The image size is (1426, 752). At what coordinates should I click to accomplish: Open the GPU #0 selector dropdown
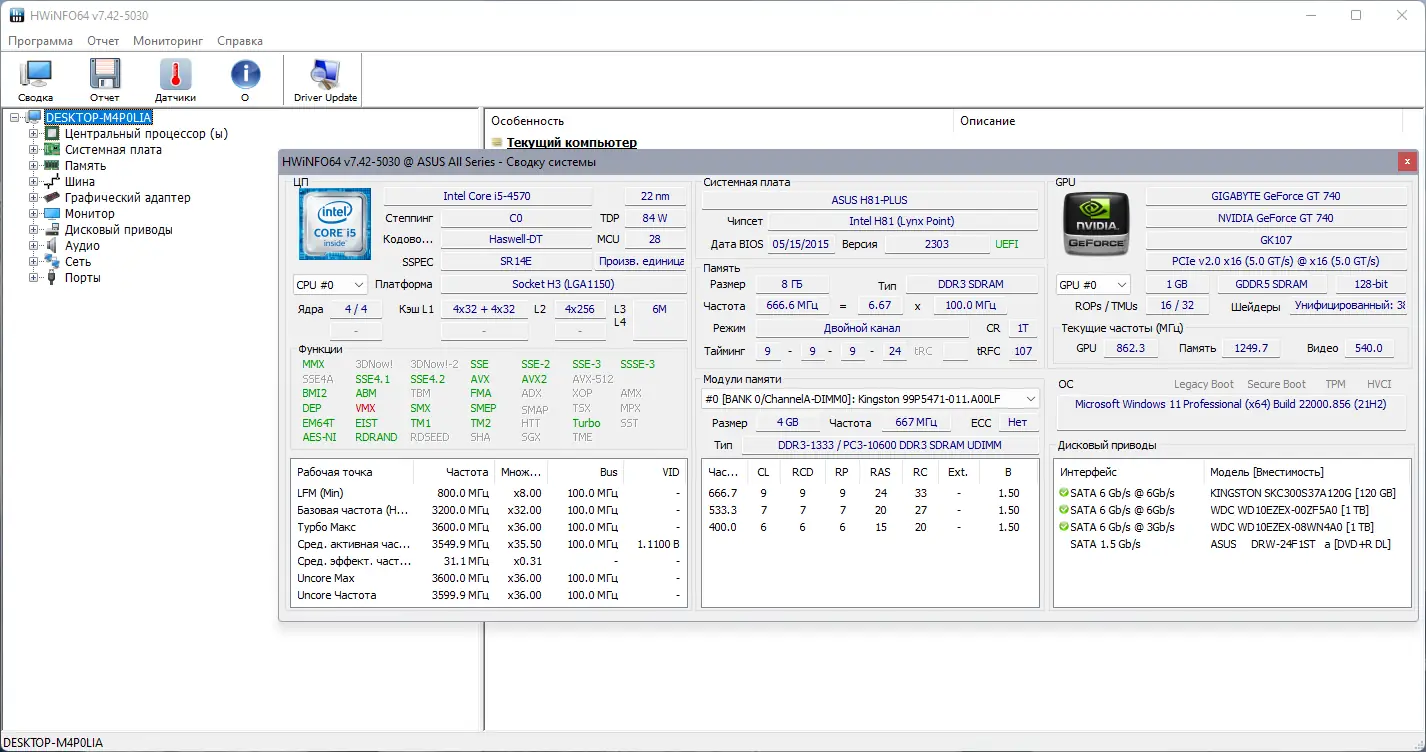(1093, 285)
